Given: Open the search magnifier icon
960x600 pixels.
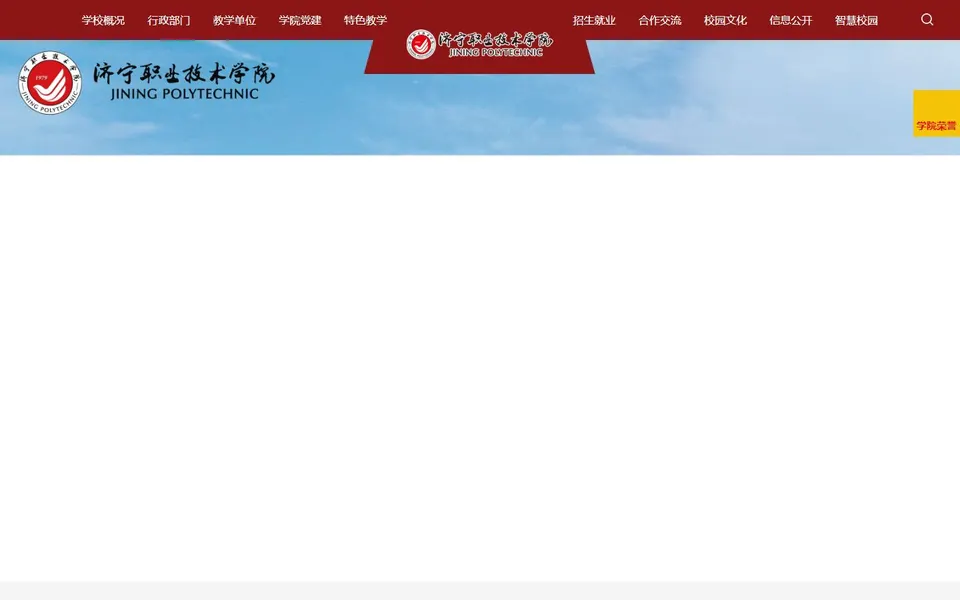Looking at the screenshot, I should (927, 20).
